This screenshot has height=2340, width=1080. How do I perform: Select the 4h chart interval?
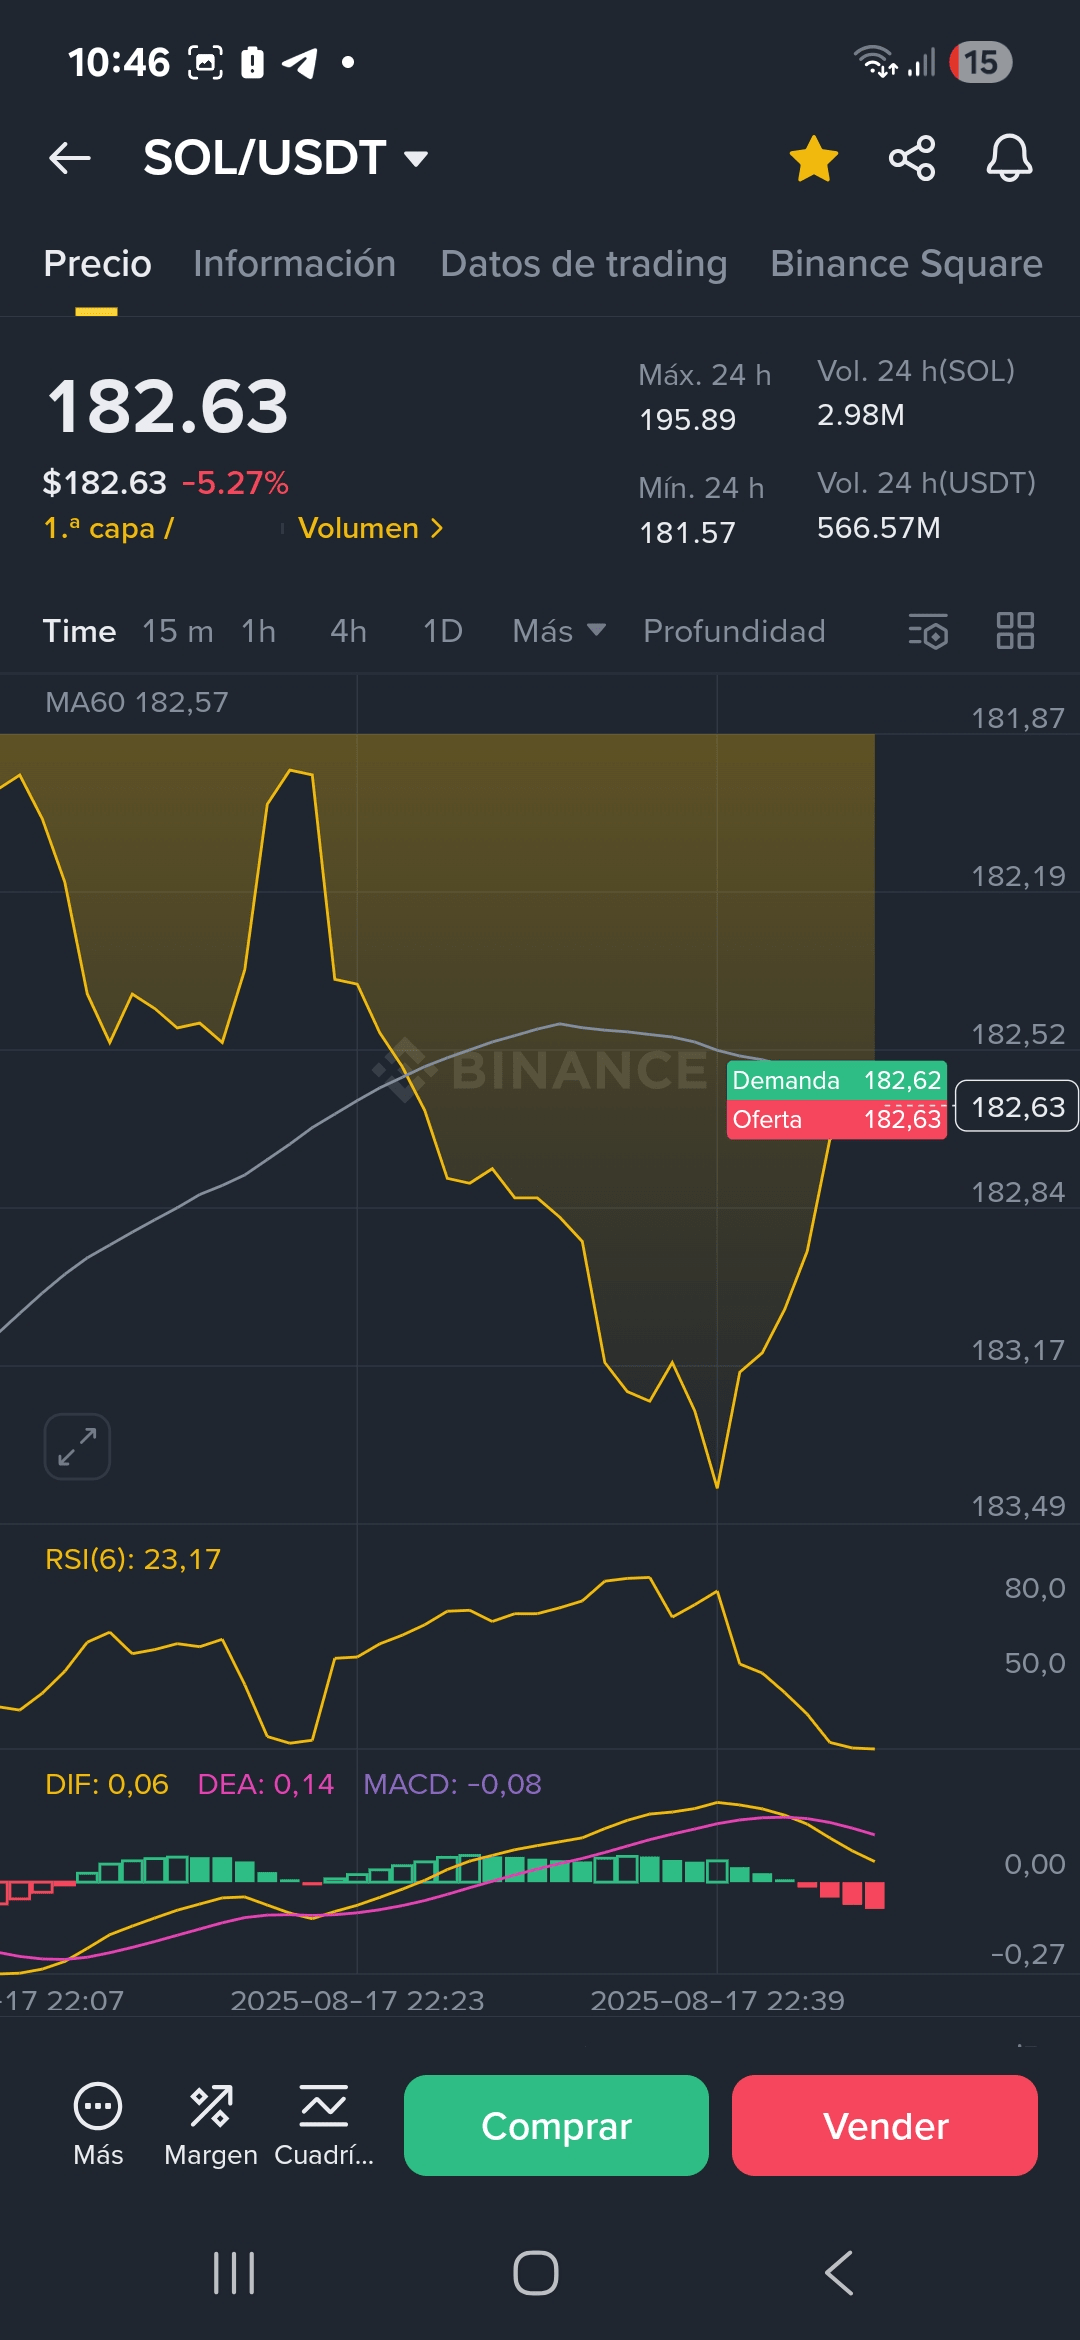[348, 631]
